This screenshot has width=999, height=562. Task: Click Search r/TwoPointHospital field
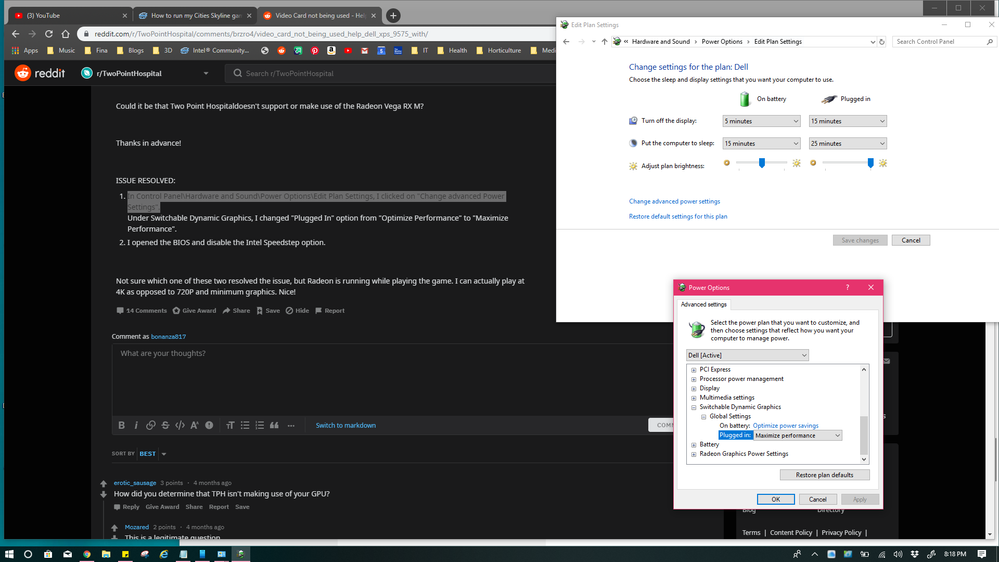[392, 73]
